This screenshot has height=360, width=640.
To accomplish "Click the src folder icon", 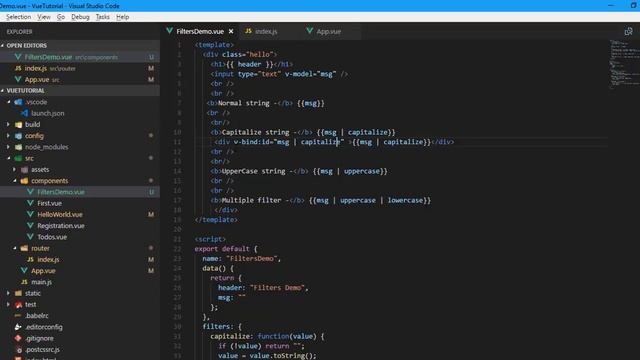I will pos(18,158).
